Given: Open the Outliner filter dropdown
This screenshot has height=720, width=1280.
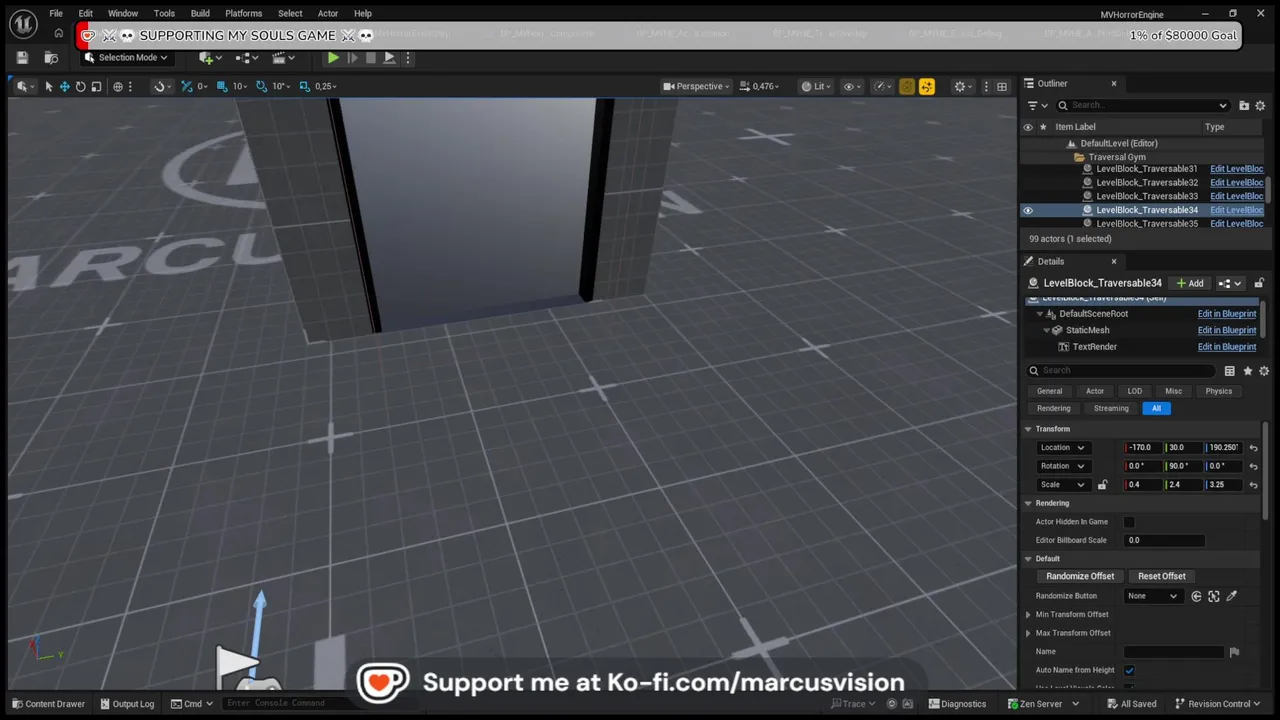Looking at the screenshot, I should click(1037, 105).
